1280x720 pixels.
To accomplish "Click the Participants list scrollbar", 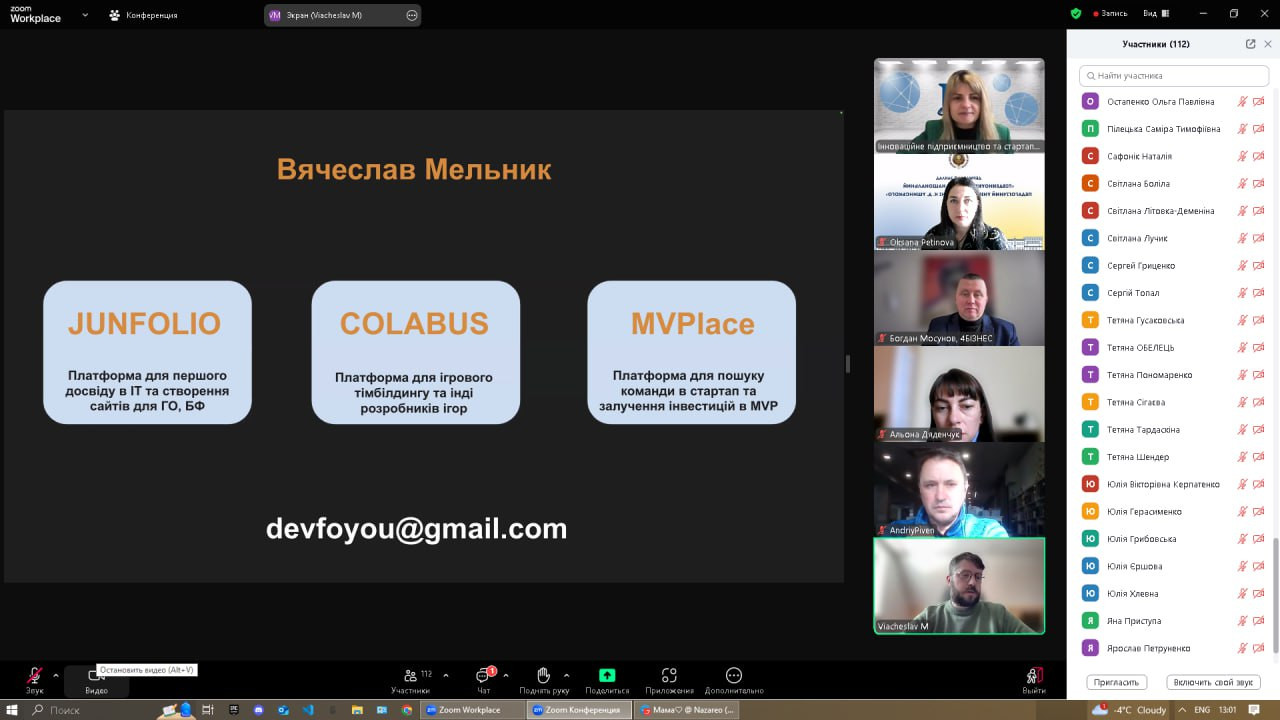I will coord(1275,596).
